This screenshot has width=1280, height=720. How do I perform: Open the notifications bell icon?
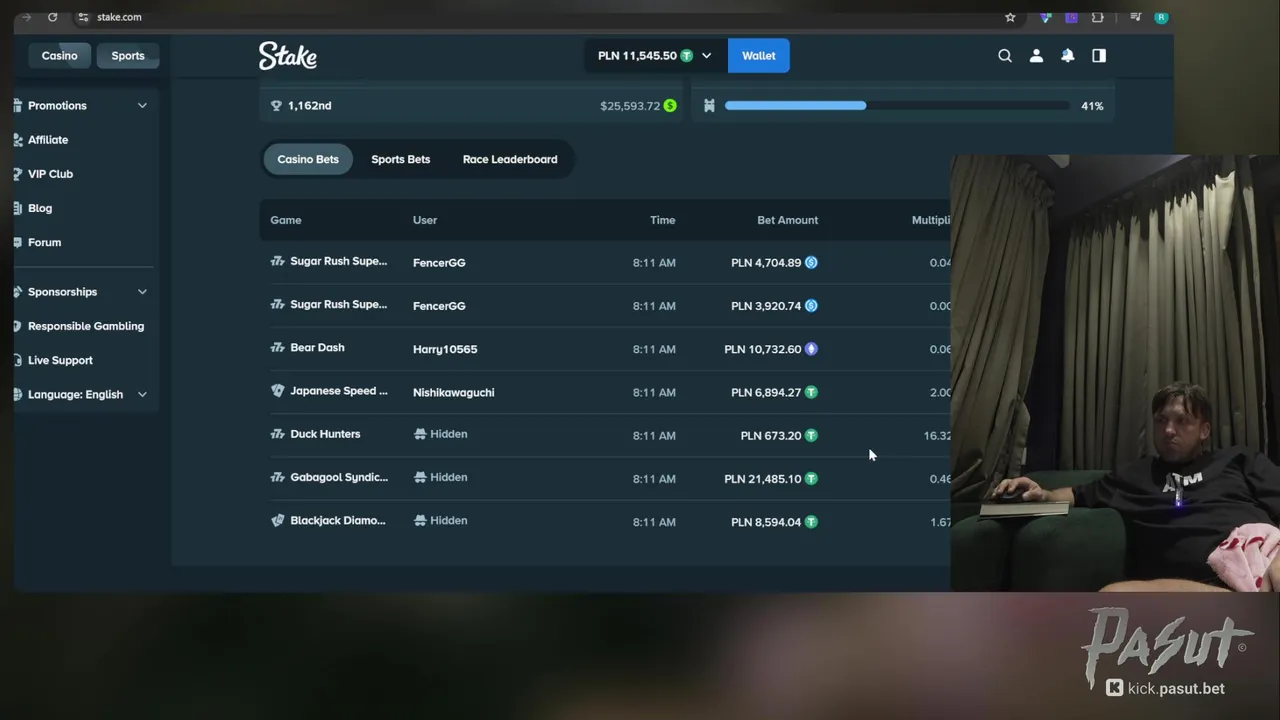pyautogui.click(x=1068, y=56)
